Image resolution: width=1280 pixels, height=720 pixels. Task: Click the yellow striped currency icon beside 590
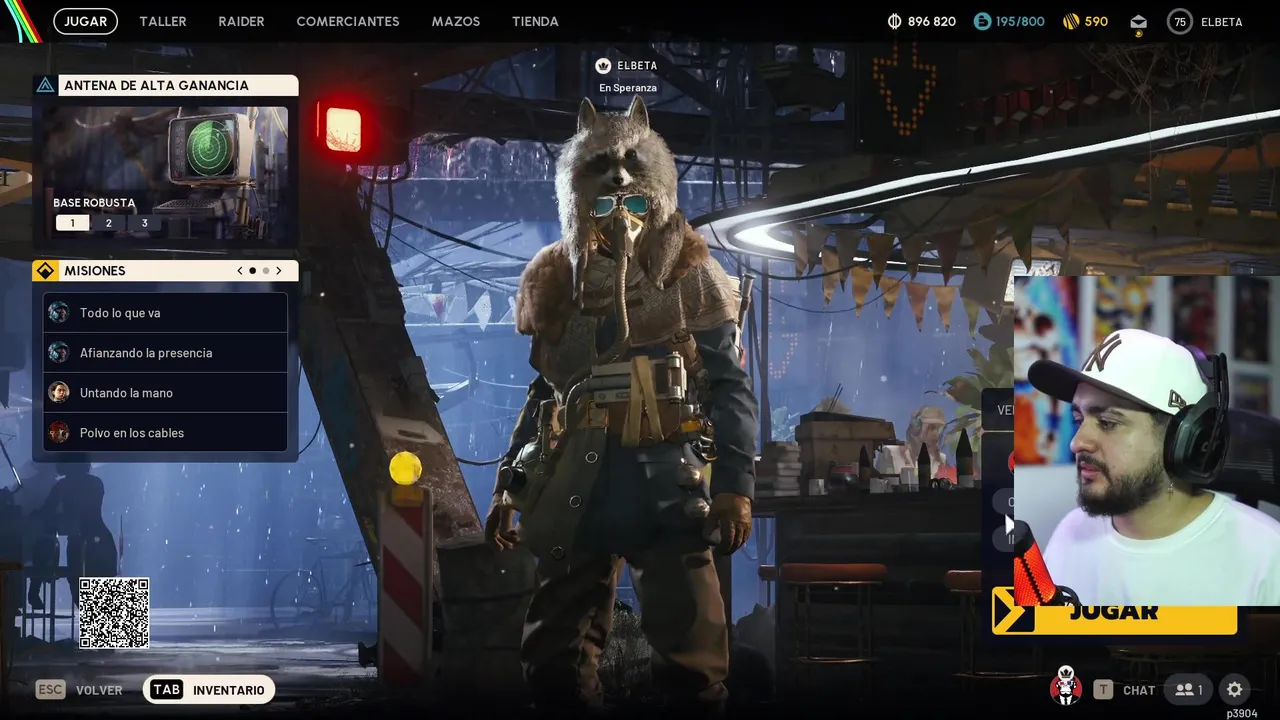point(1070,21)
